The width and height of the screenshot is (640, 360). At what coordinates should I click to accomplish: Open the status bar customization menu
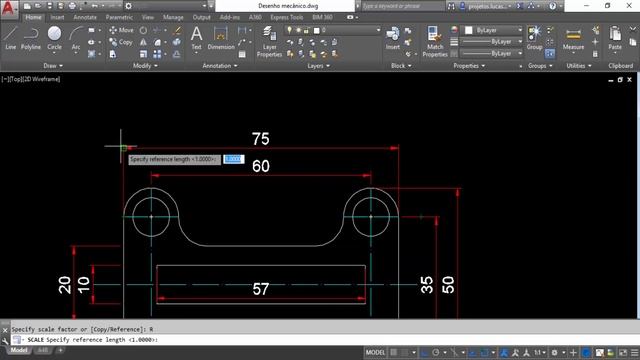pyautogui.click(x=635, y=352)
